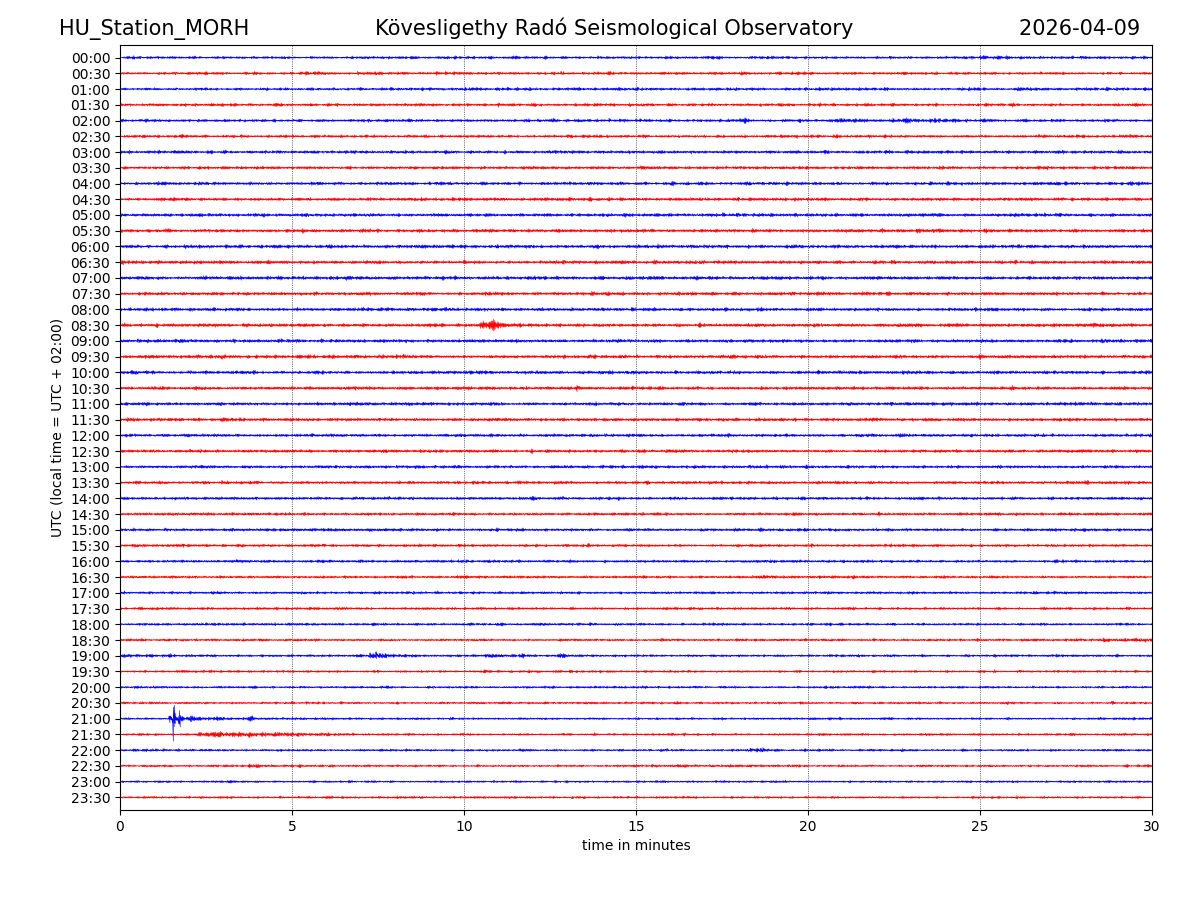This screenshot has height=900, width=1200.
Task: Click the Kövesligethy Radó Seismological Observatory title
Action: pyautogui.click(x=614, y=28)
